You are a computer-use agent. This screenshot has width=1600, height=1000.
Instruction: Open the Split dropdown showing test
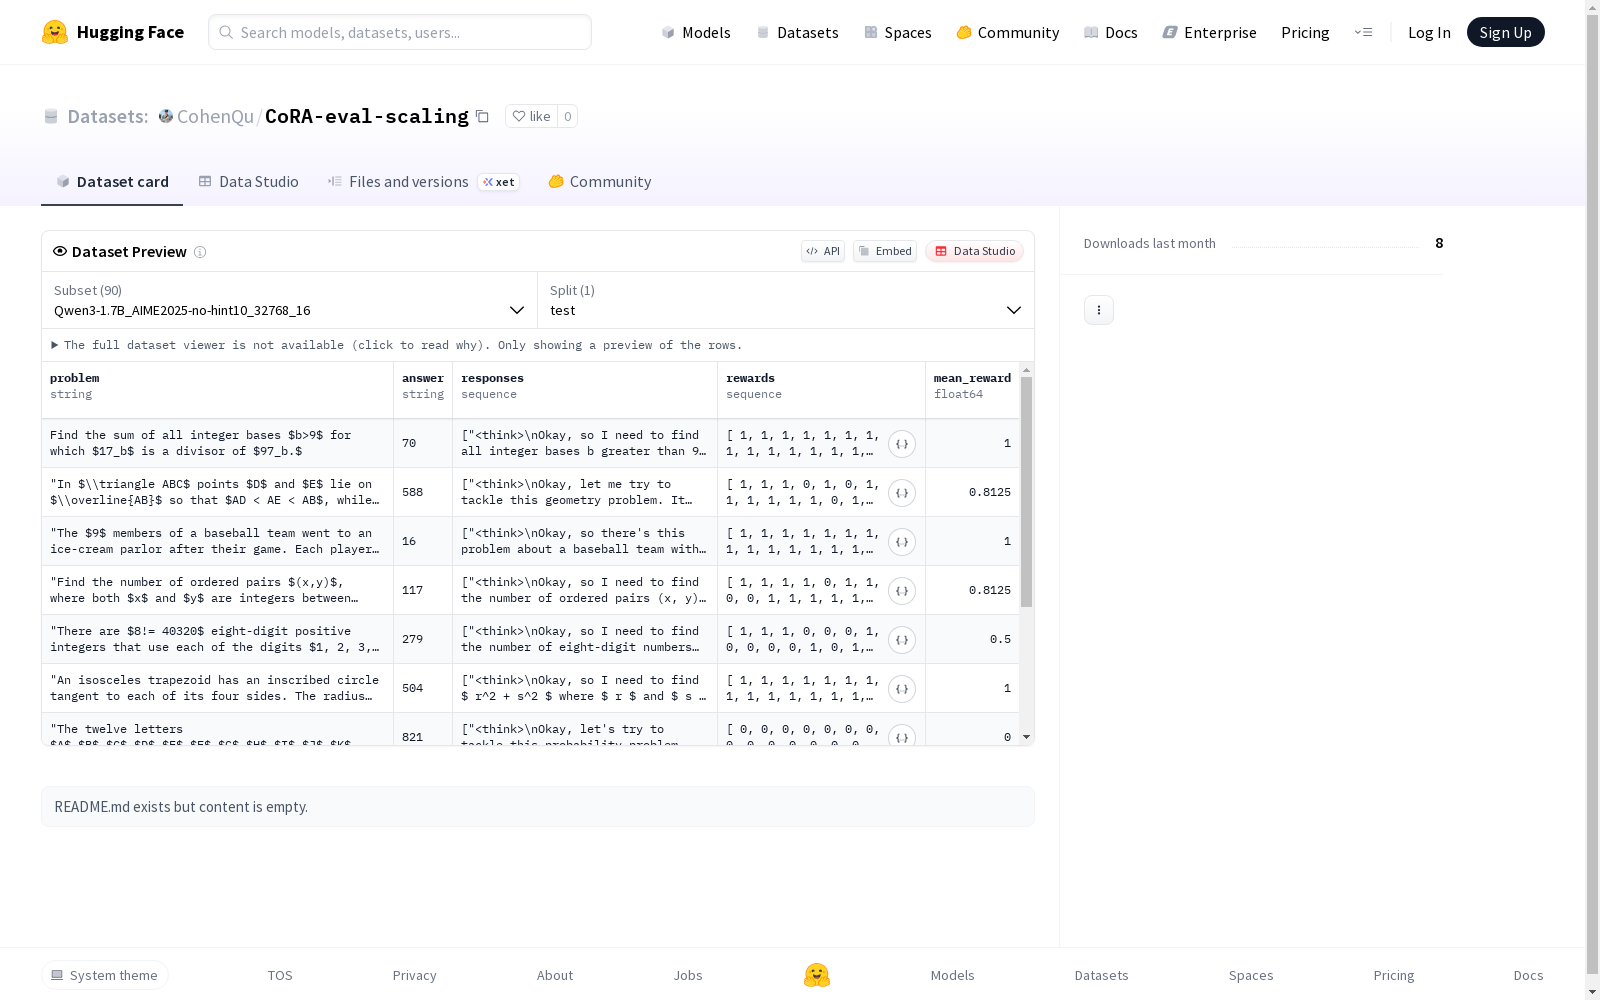[786, 300]
